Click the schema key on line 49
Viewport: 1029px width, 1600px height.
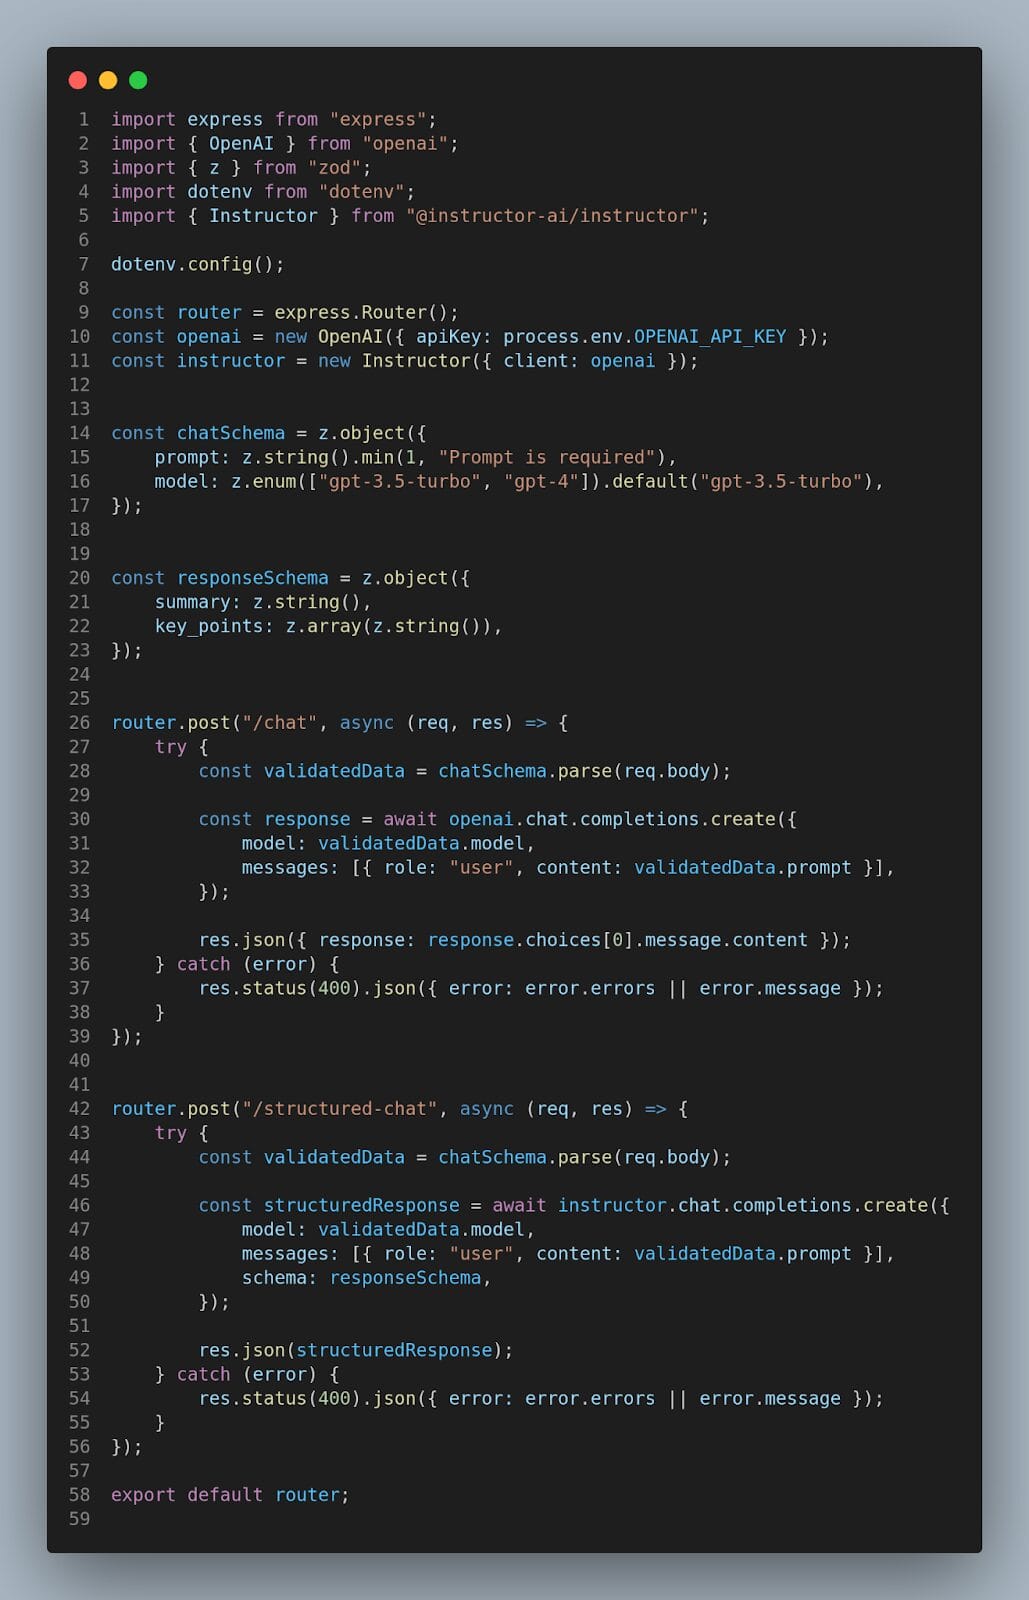pyautogui.click(x=274, y=1278)
